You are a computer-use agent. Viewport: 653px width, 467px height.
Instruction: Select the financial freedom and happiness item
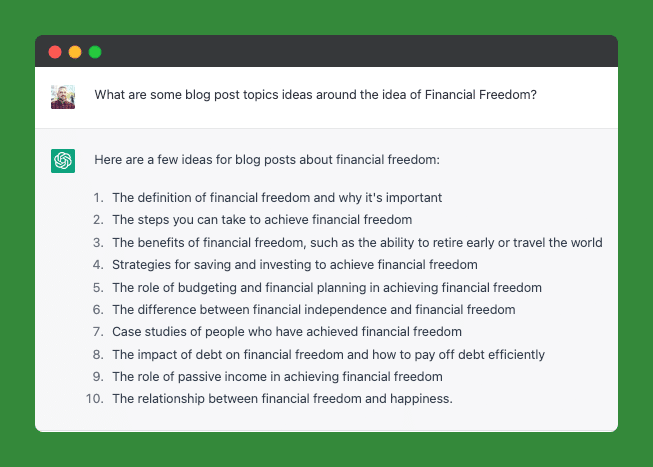click(x=282, y=399)
